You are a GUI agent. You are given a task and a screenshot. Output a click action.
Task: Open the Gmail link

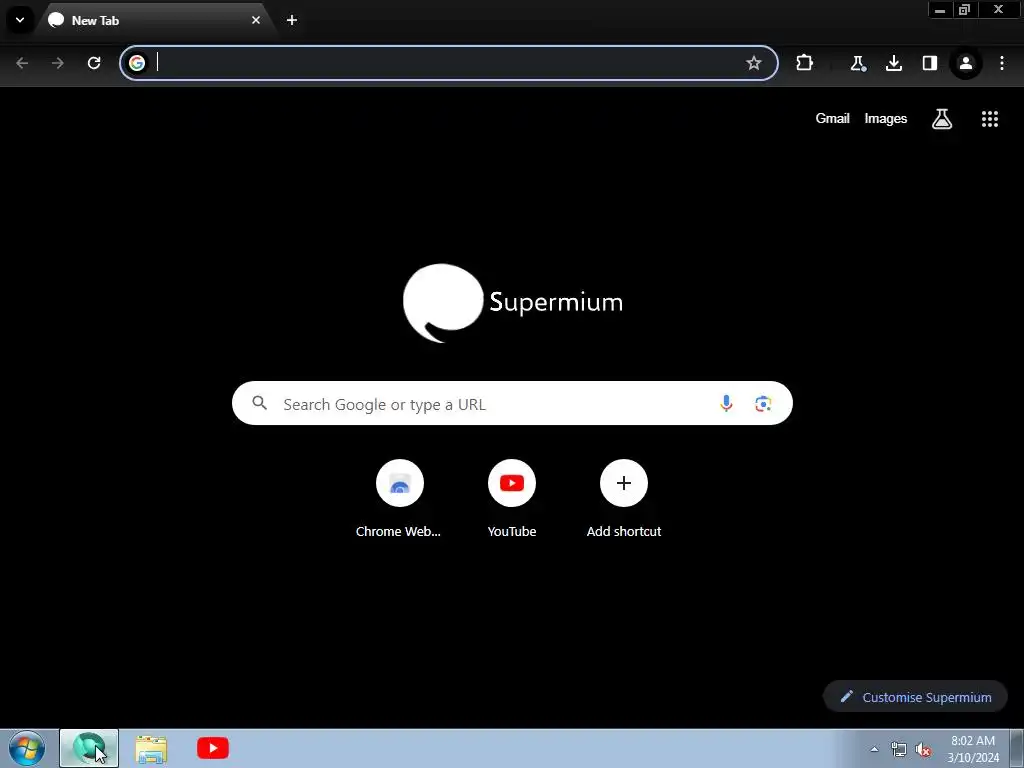tap(832, 118)
